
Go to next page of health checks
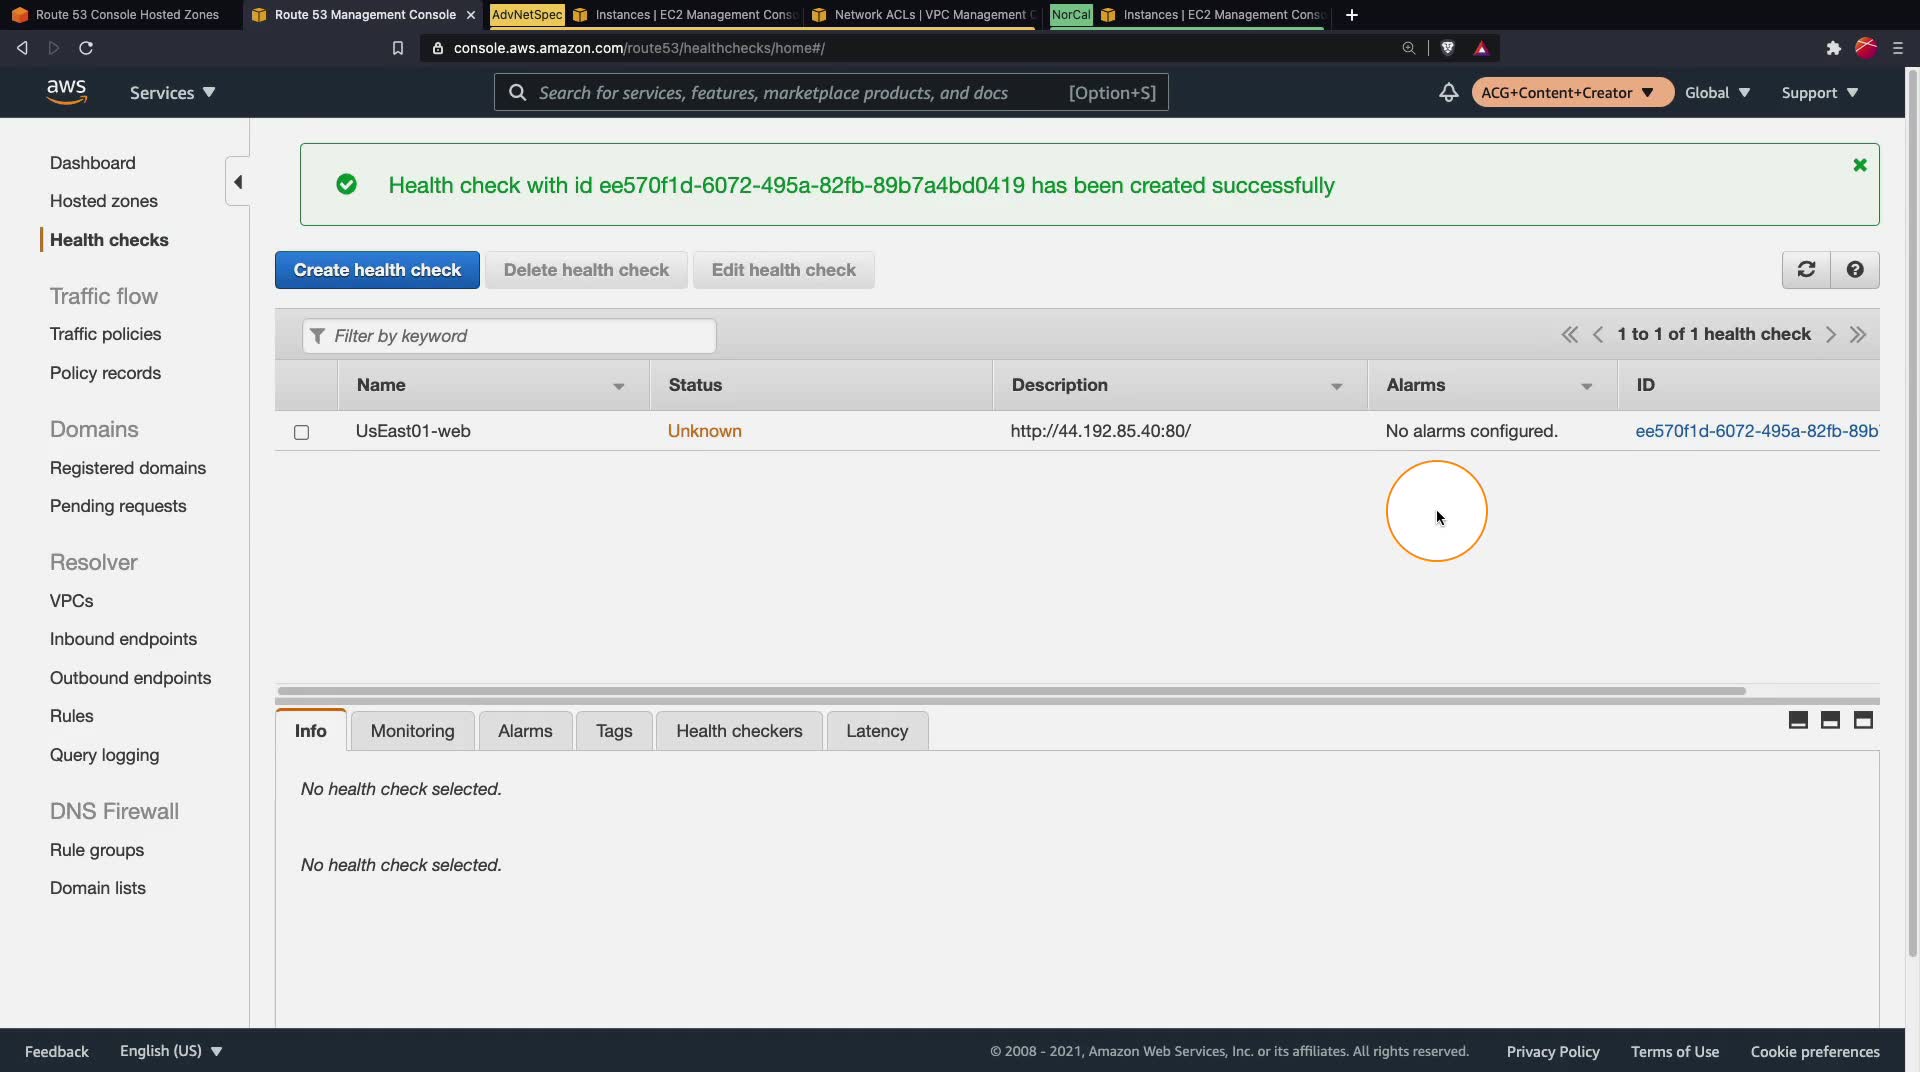pyautogui.click(x=1830, y=335)
